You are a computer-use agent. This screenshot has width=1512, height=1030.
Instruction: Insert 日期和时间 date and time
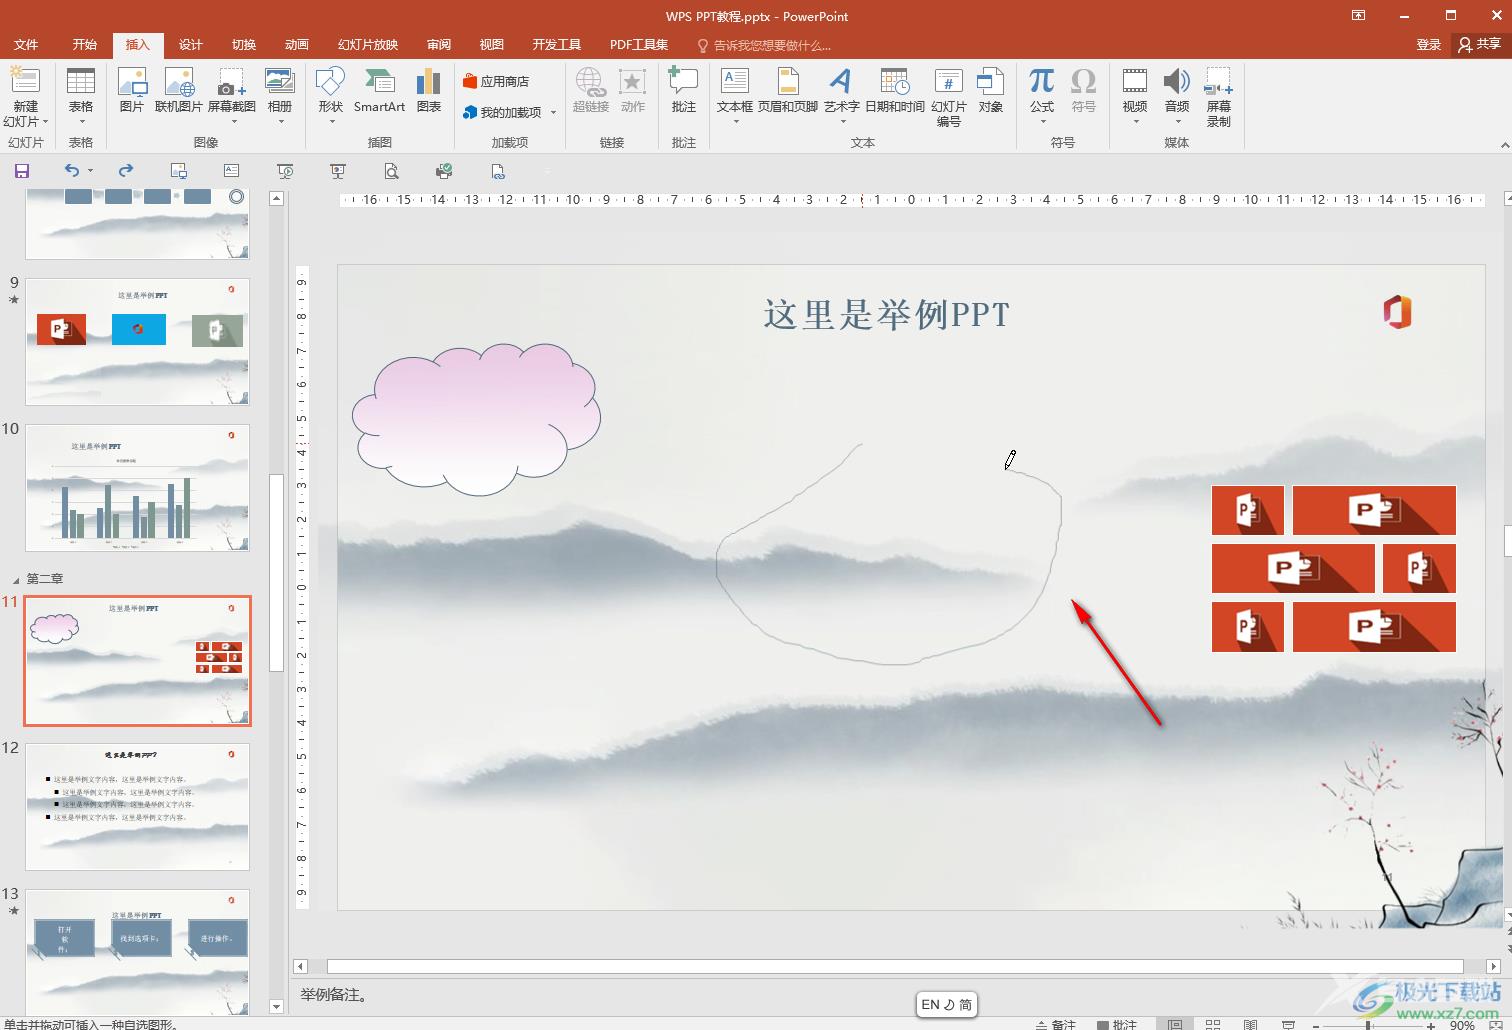tap(894, 90)
